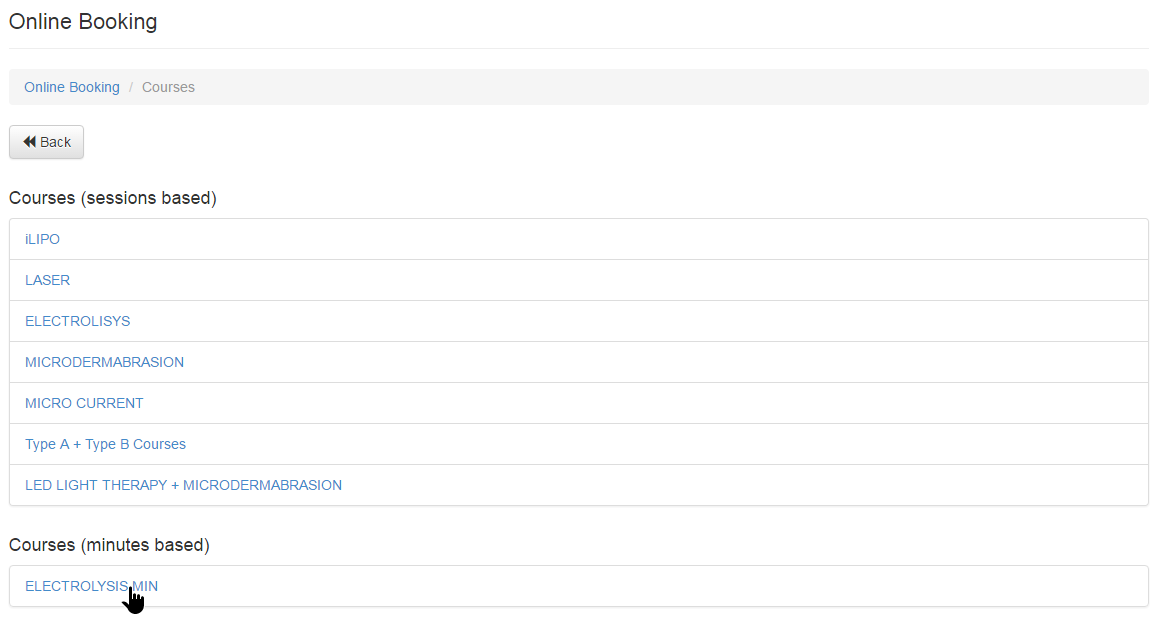Choose LED LIGHT THERAPY + MICRODERMABRASION course

(x=184, y=485)
